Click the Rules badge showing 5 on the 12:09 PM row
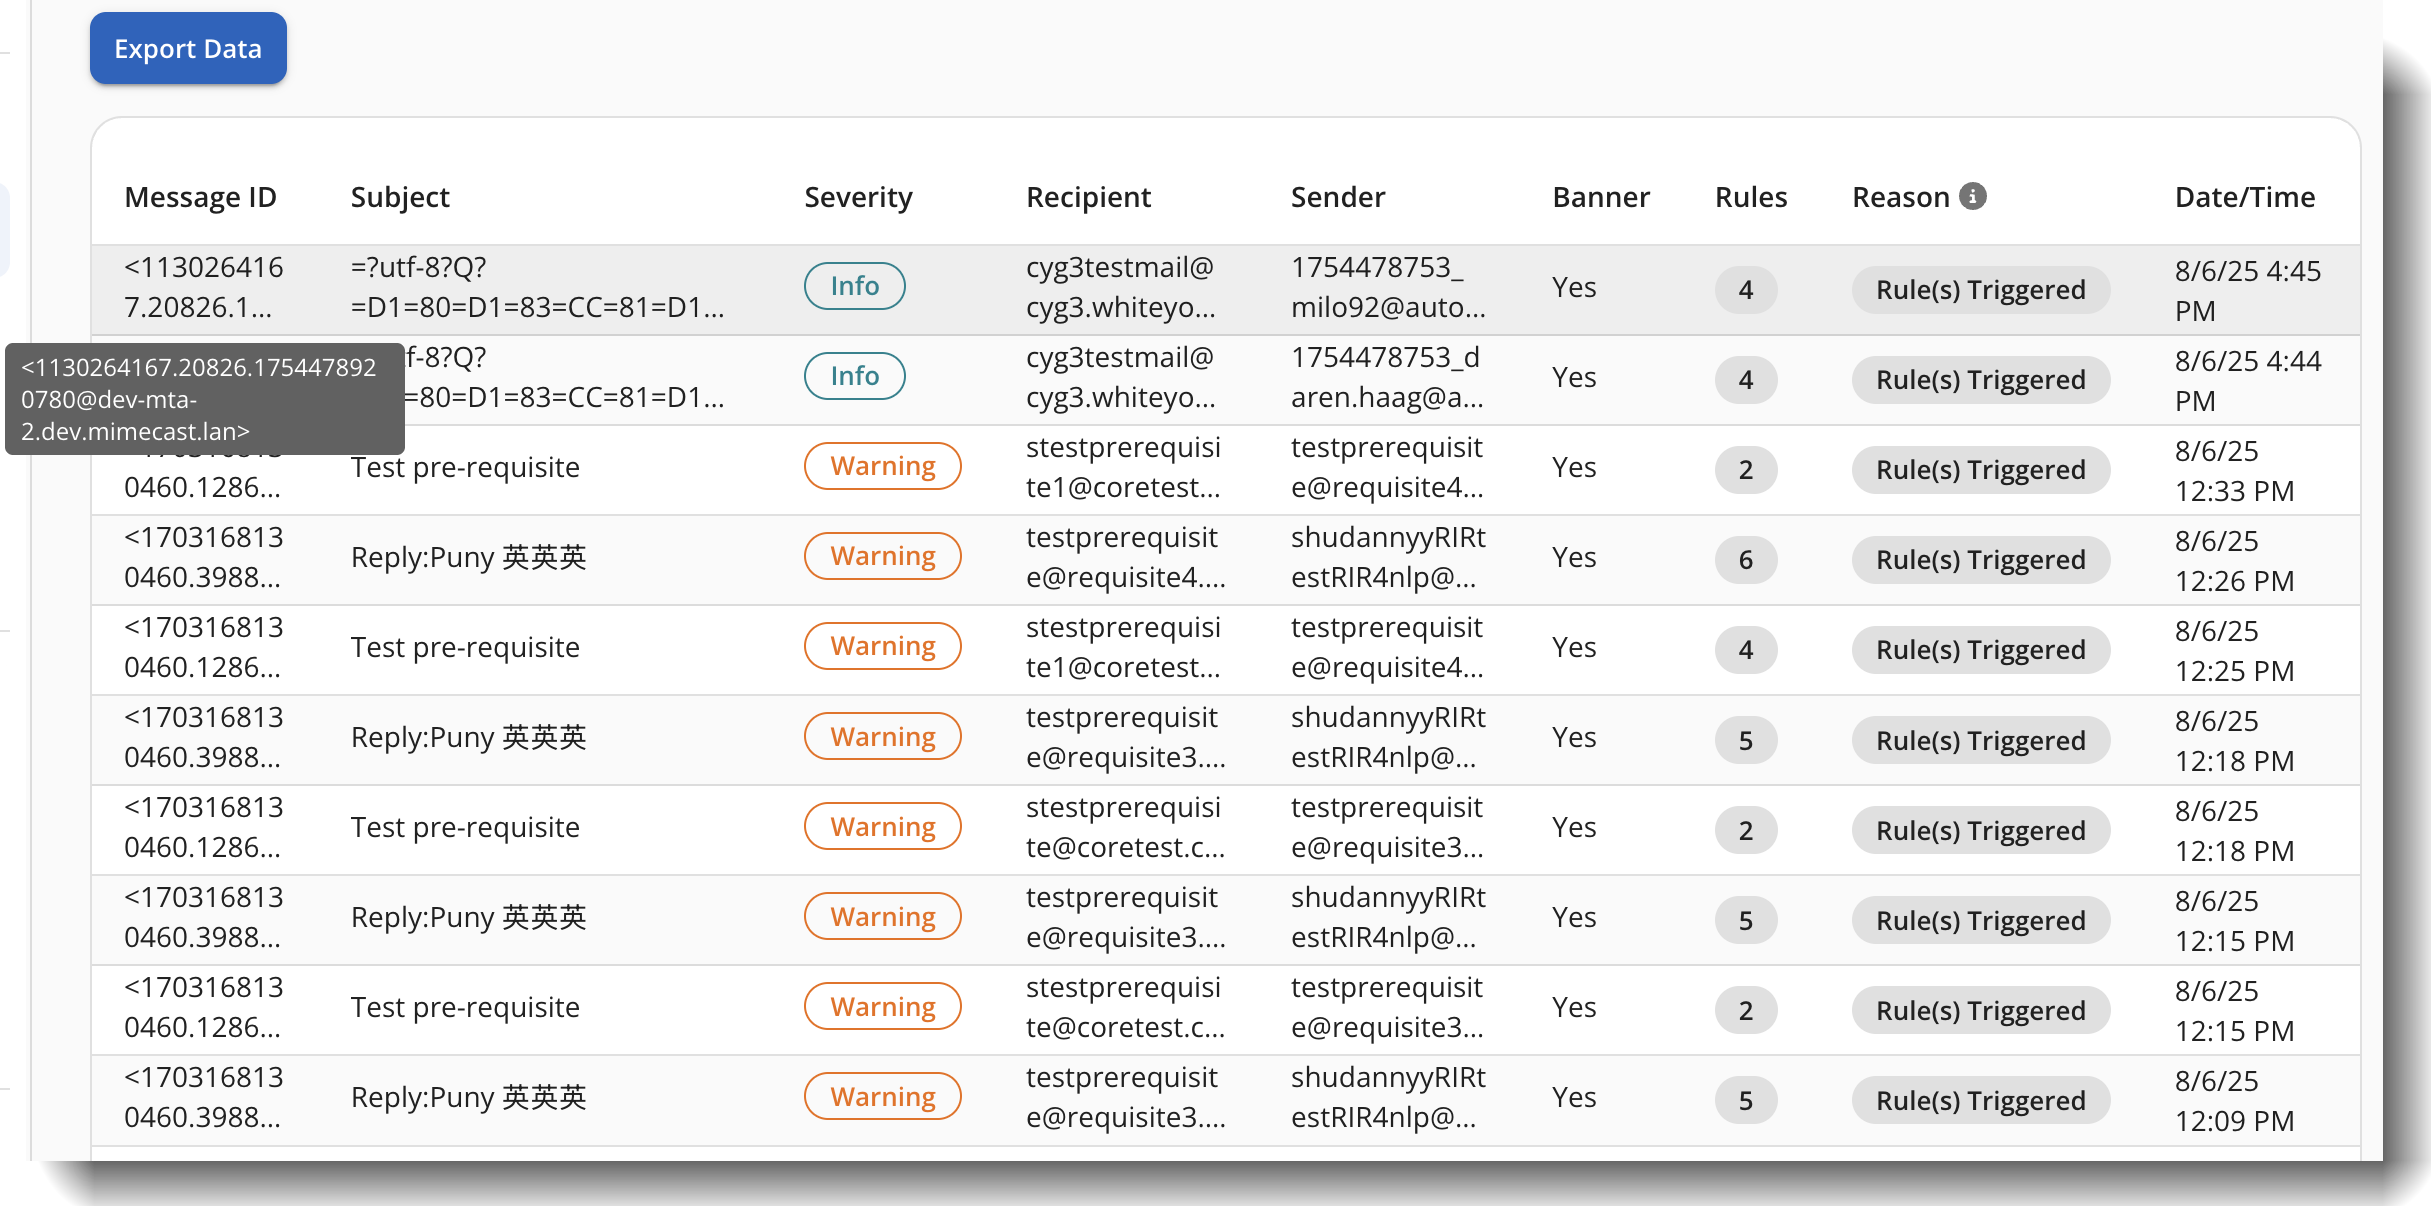The width and height of the screenshot is (2431, 1206). [x=1746, y=1100]
